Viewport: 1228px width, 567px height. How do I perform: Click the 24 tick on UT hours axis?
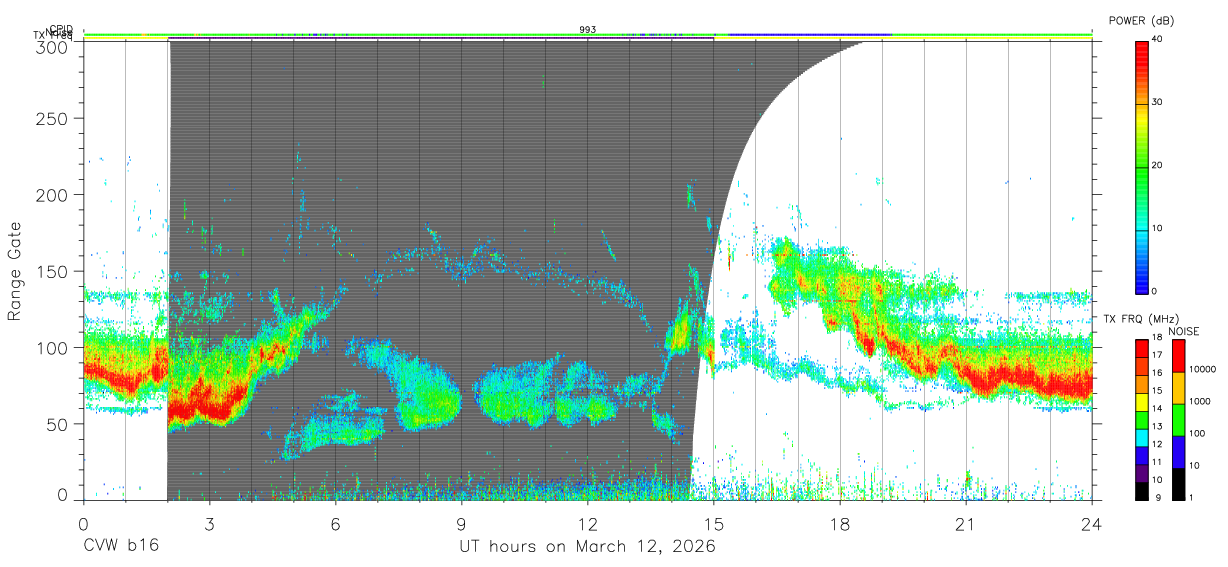[1091, 523]
